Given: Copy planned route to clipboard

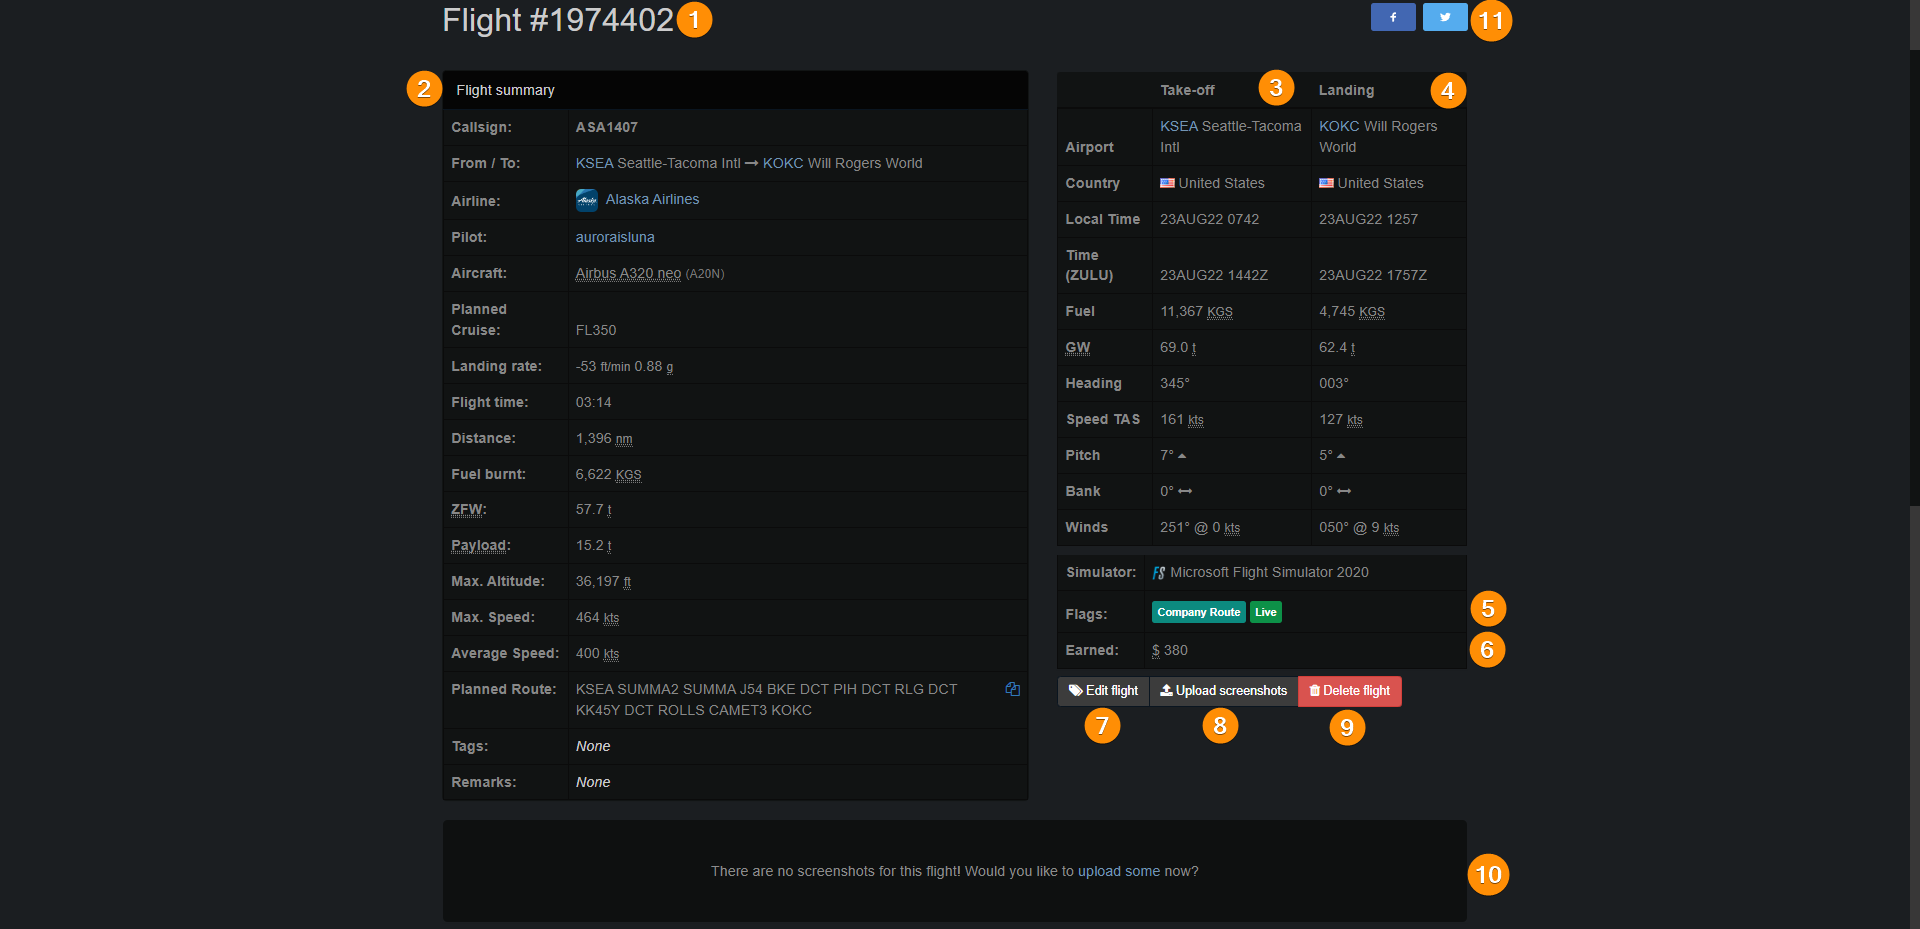Looking at the screenshot, I should 1012,689.
